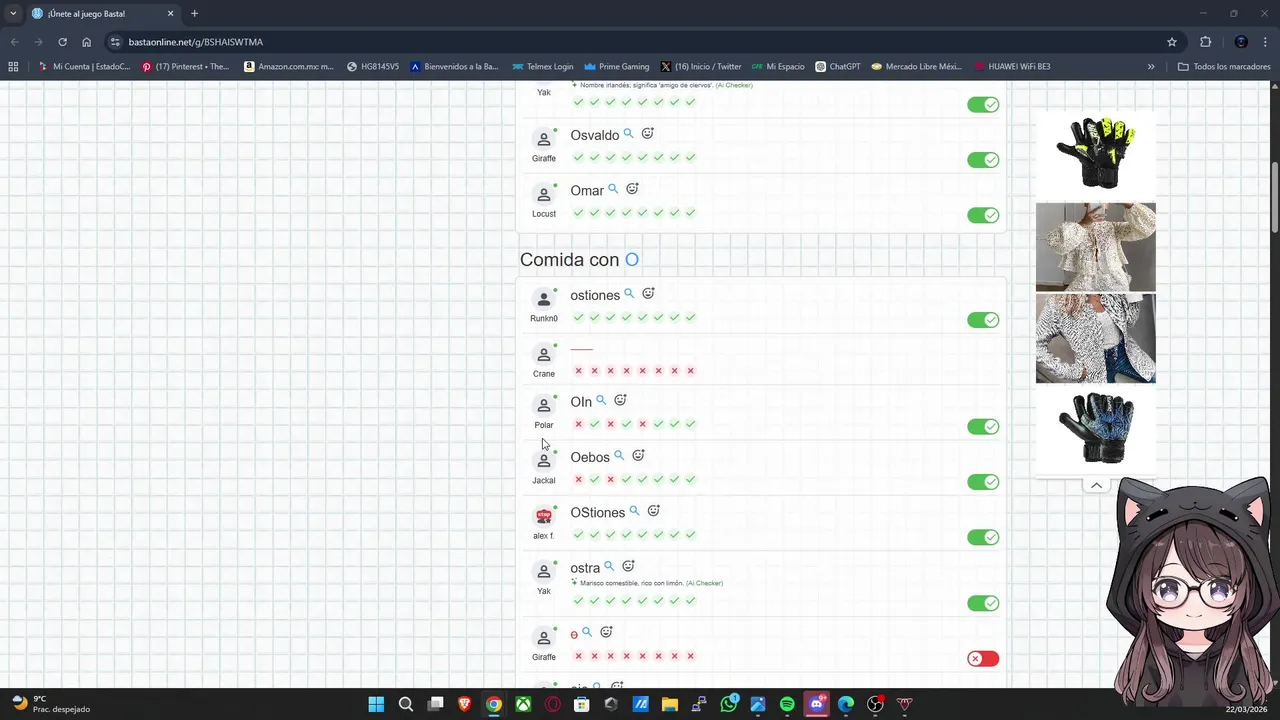
Task: Add a reaction to the OIn answer
Action: [x=620, y=400]
